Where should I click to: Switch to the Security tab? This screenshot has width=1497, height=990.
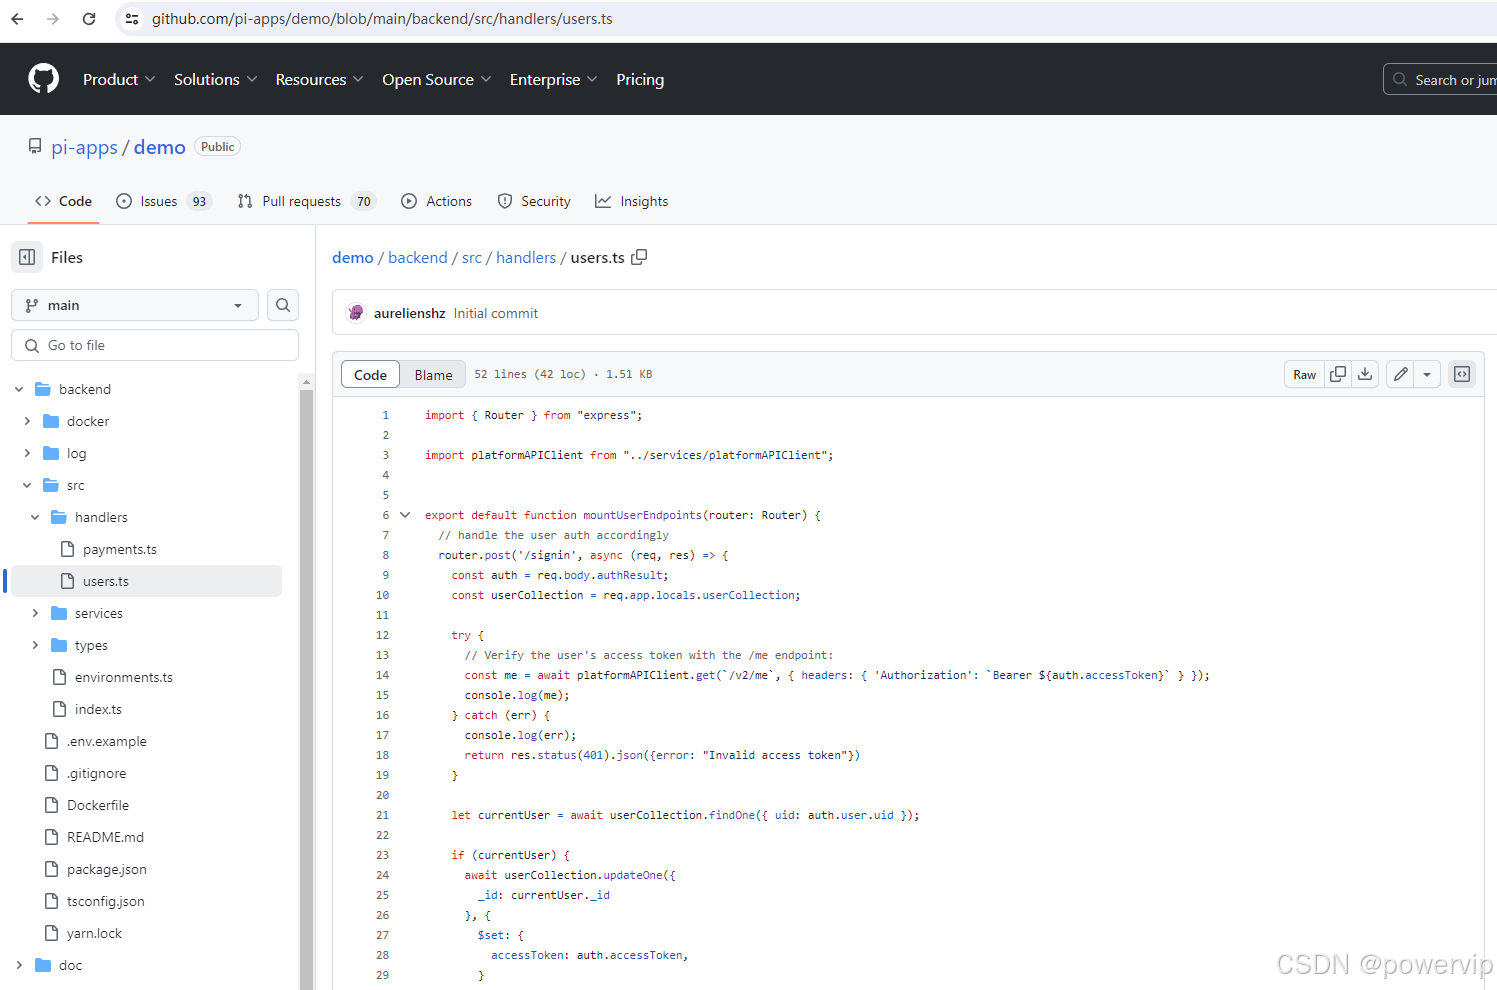(534, 201)
